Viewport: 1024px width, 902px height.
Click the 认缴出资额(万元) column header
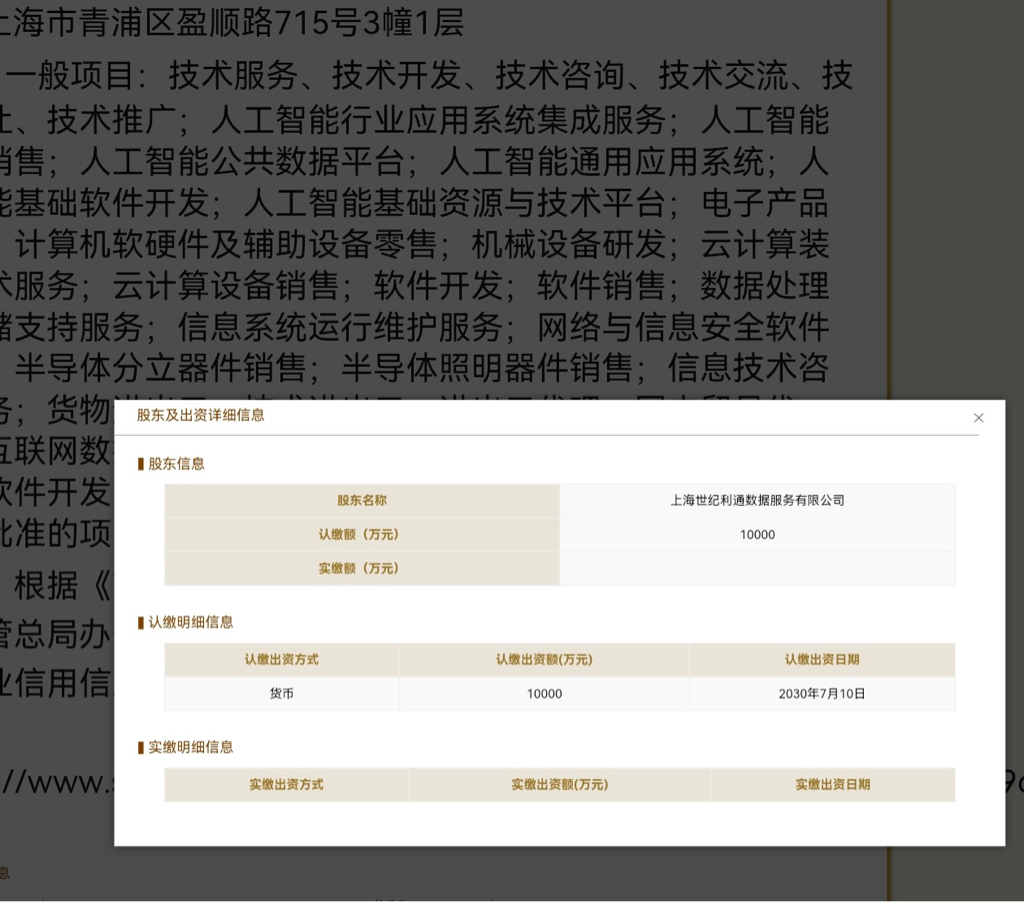[x=544, y=660]
